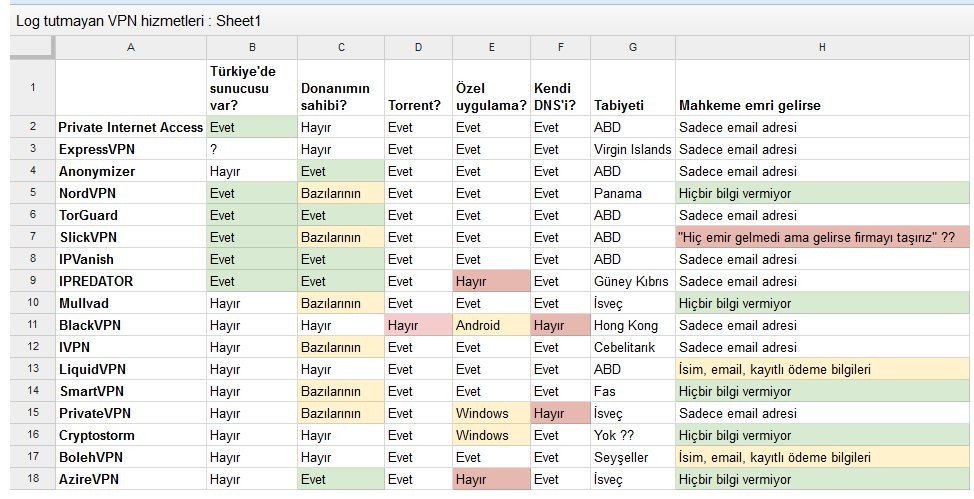The width and height of the screenshot is (974, 499).
Task: Select 'SmartVPN' cell
Action: point(130,391)
